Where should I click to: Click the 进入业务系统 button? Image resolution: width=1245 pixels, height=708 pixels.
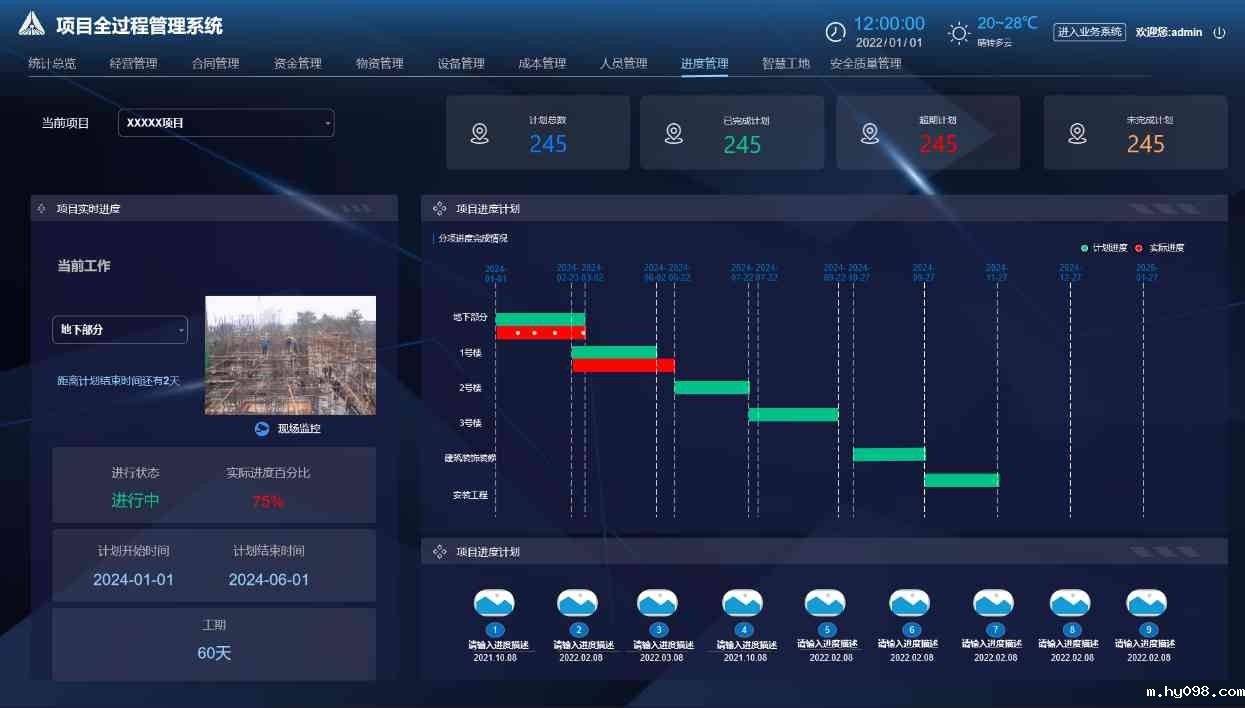[x=1090, y=31]
